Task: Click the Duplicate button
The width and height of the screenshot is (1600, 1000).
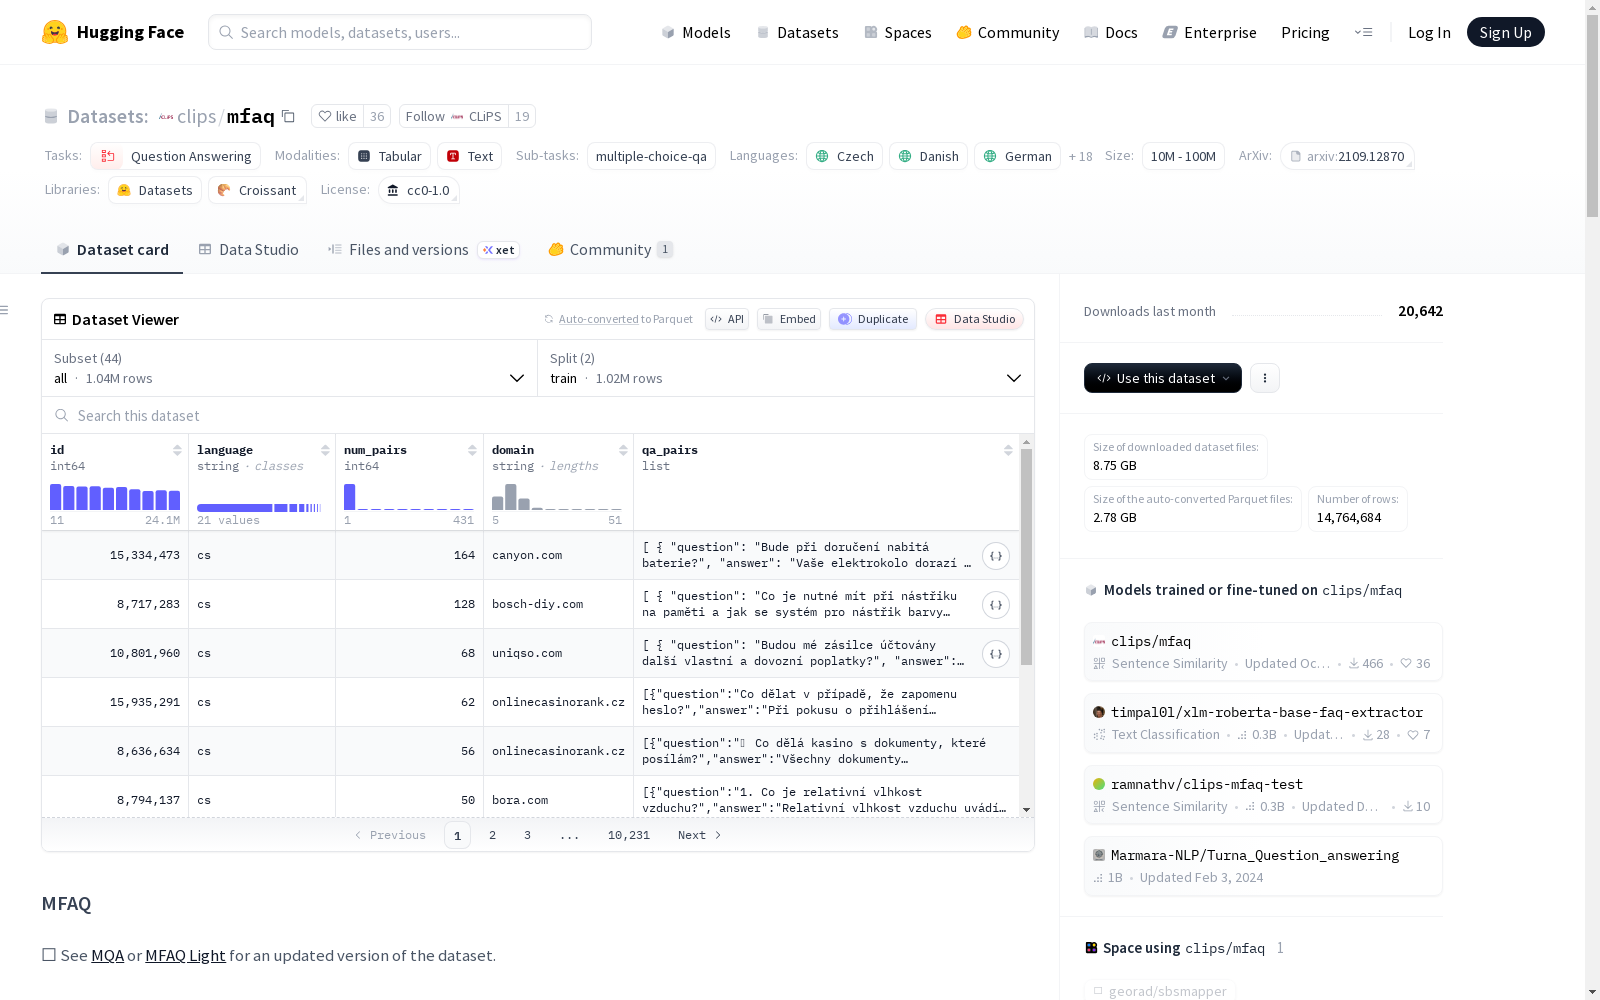Action: coord(873,319)
